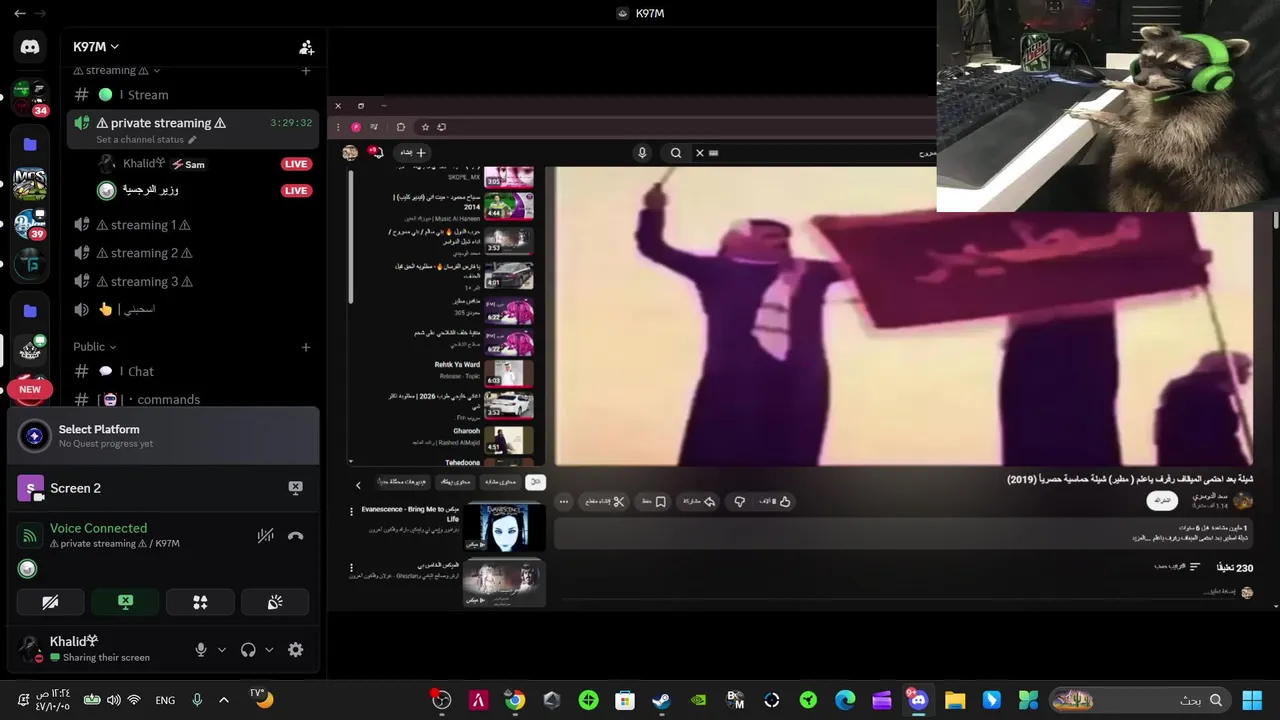Screen dimensions: 1280x720
Task: Set a channel status for private streaming
Action: (146, 140)
